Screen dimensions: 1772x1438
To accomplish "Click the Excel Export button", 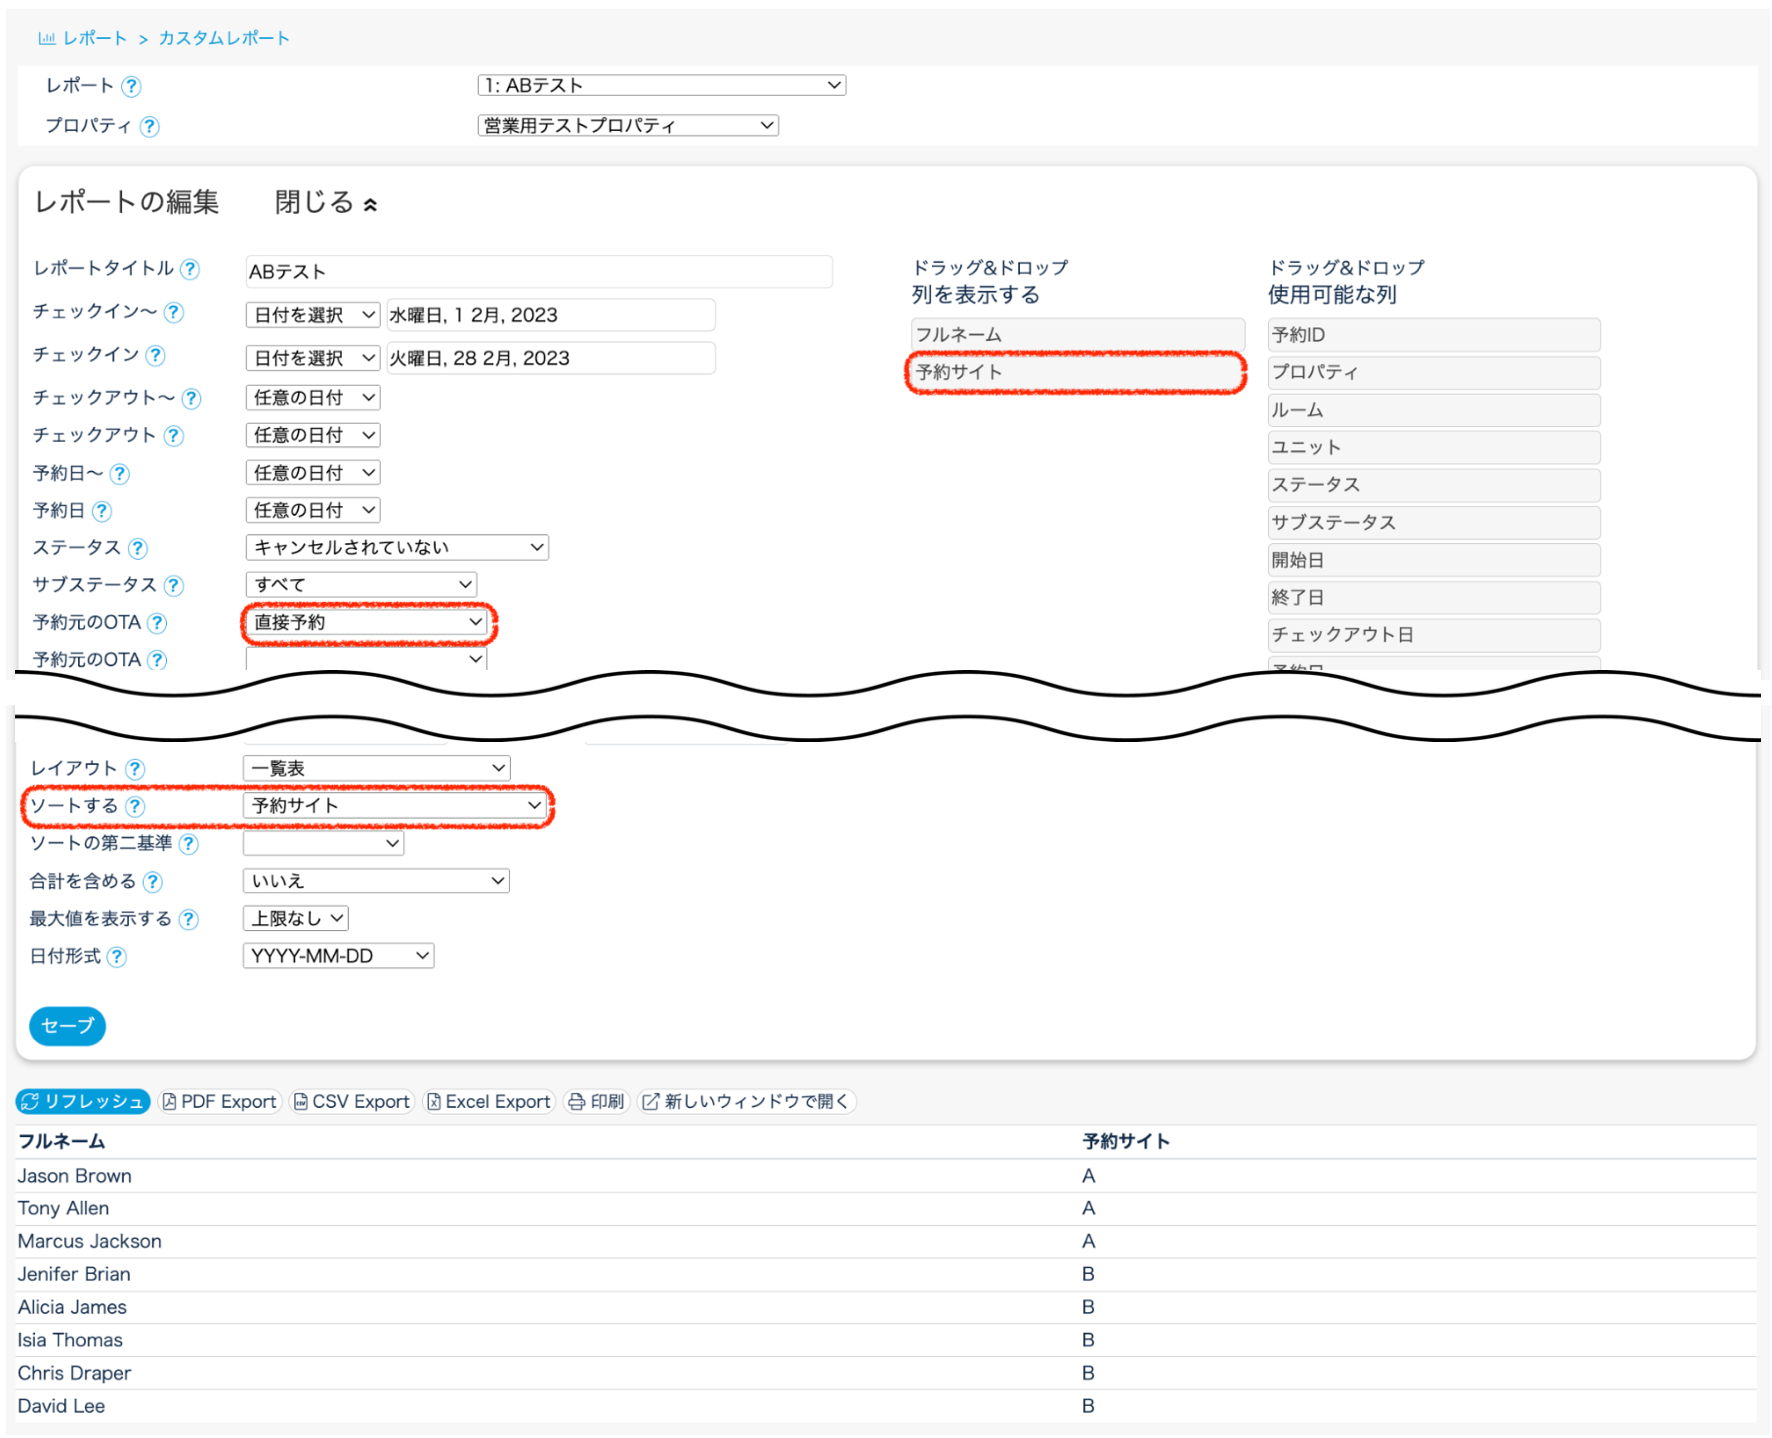I will [489, 1101].
